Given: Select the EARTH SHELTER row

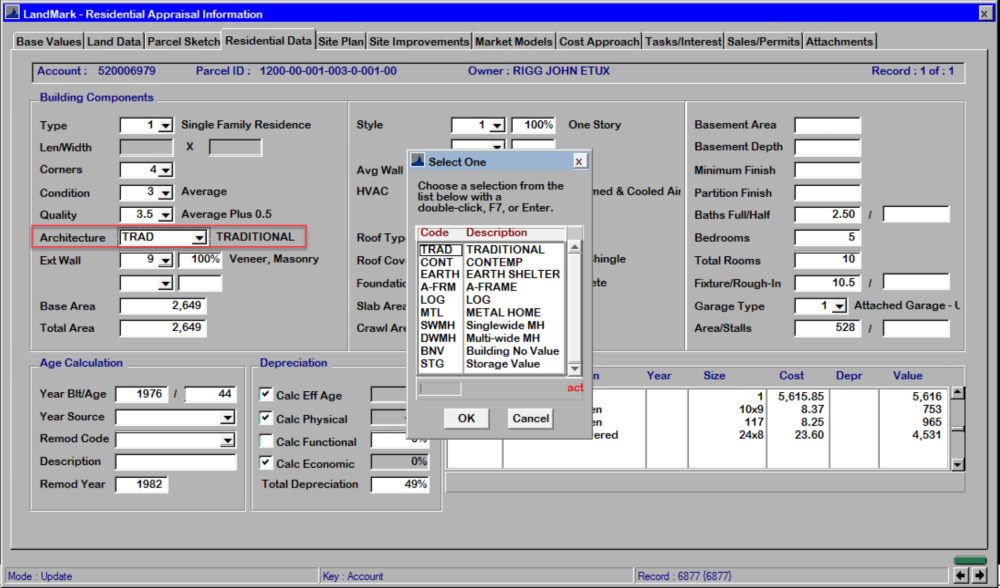Looking at the screenshot, I should tap(491, 274).
